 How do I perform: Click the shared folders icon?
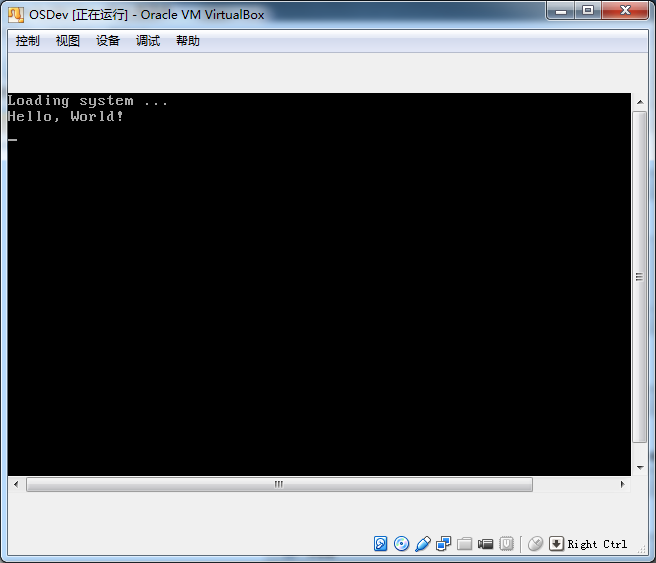[465, 544]
